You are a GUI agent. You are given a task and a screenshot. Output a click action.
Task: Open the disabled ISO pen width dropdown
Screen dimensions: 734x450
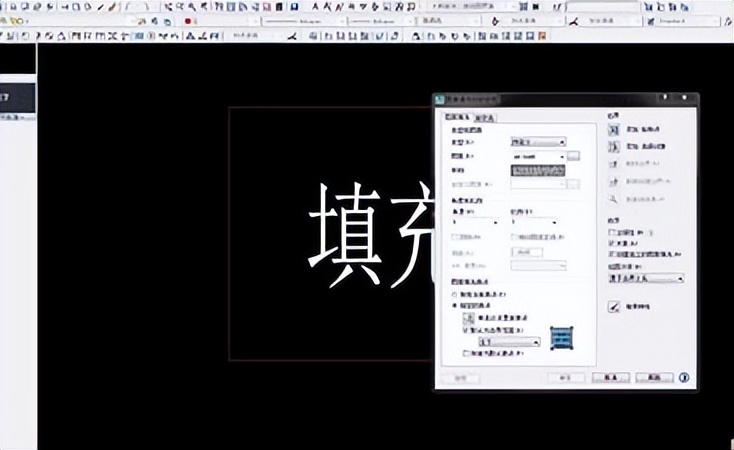[x=538, y=266]
